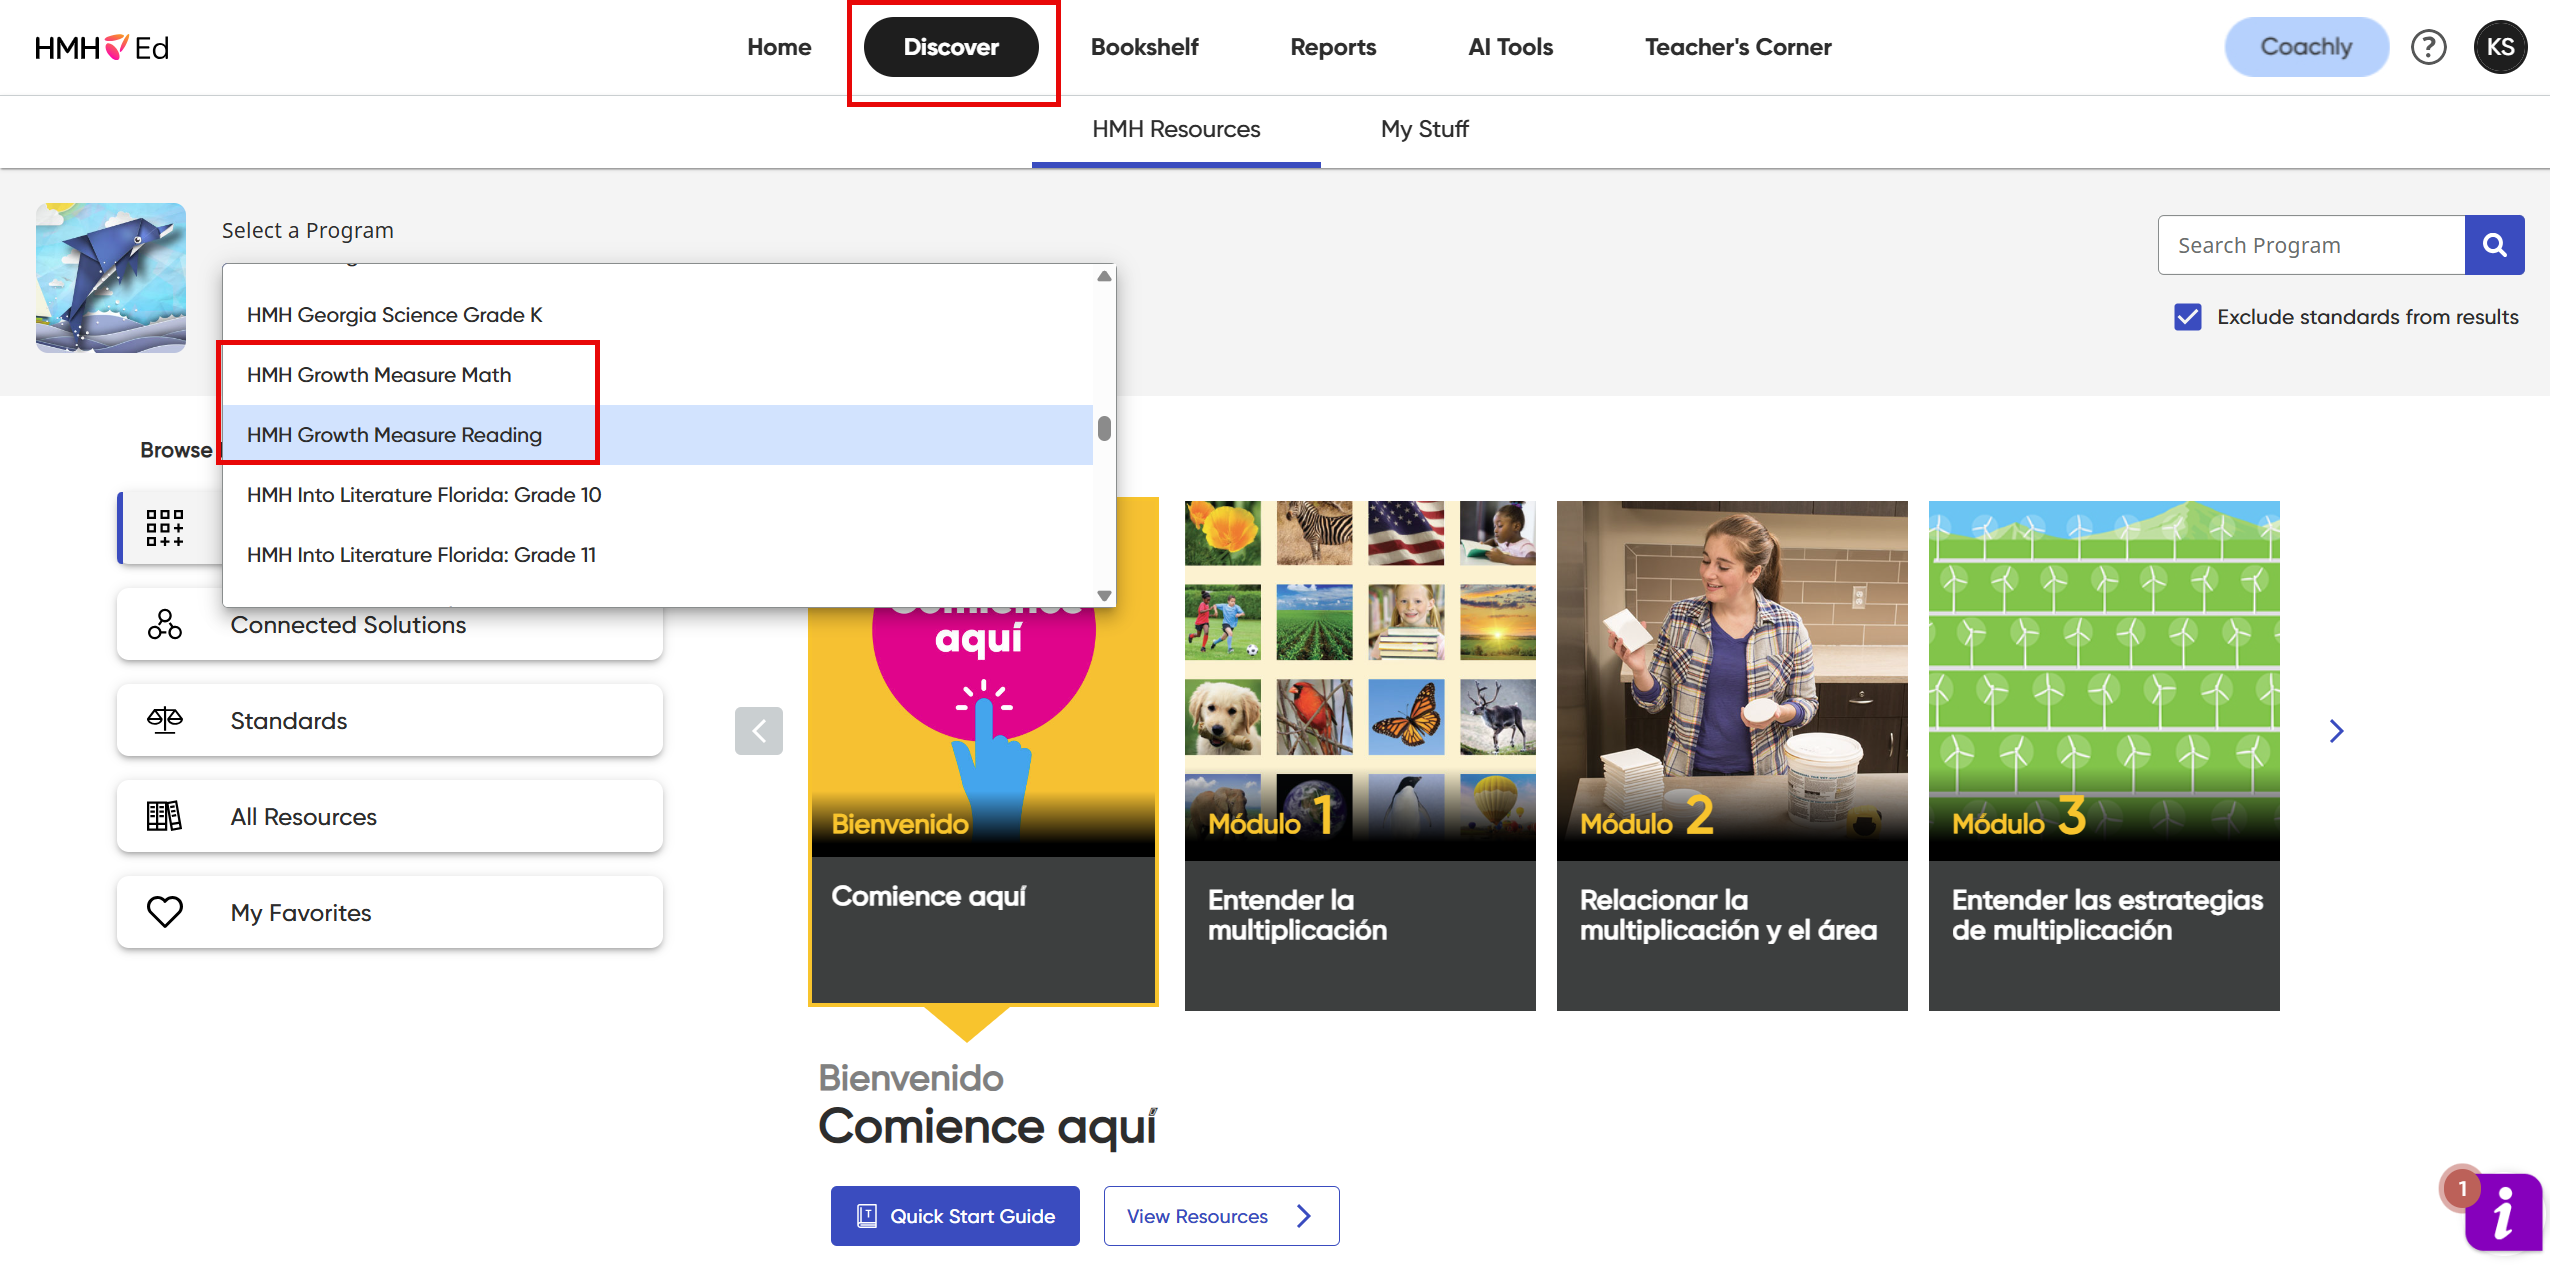Choose HMH Into Literature Florida: Grade 11
2550x1268 pixels.
click(657, 555)
